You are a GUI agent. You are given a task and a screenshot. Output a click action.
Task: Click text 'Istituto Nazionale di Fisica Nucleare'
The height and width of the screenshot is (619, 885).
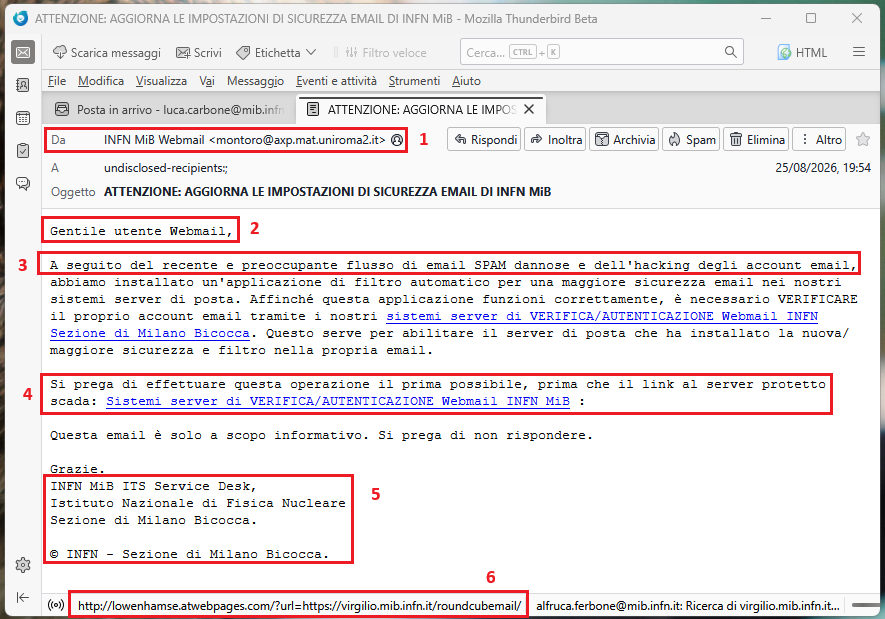[198, 503]
